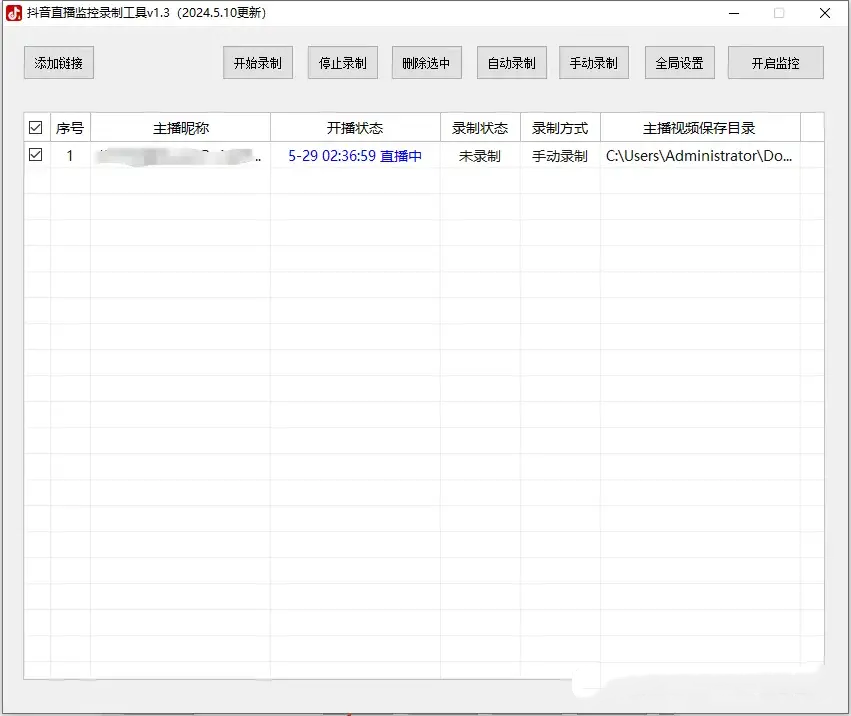The image size is (851, 716).
Task: Stop recording via 停止录制 button
Action: [x=342, y=63]
